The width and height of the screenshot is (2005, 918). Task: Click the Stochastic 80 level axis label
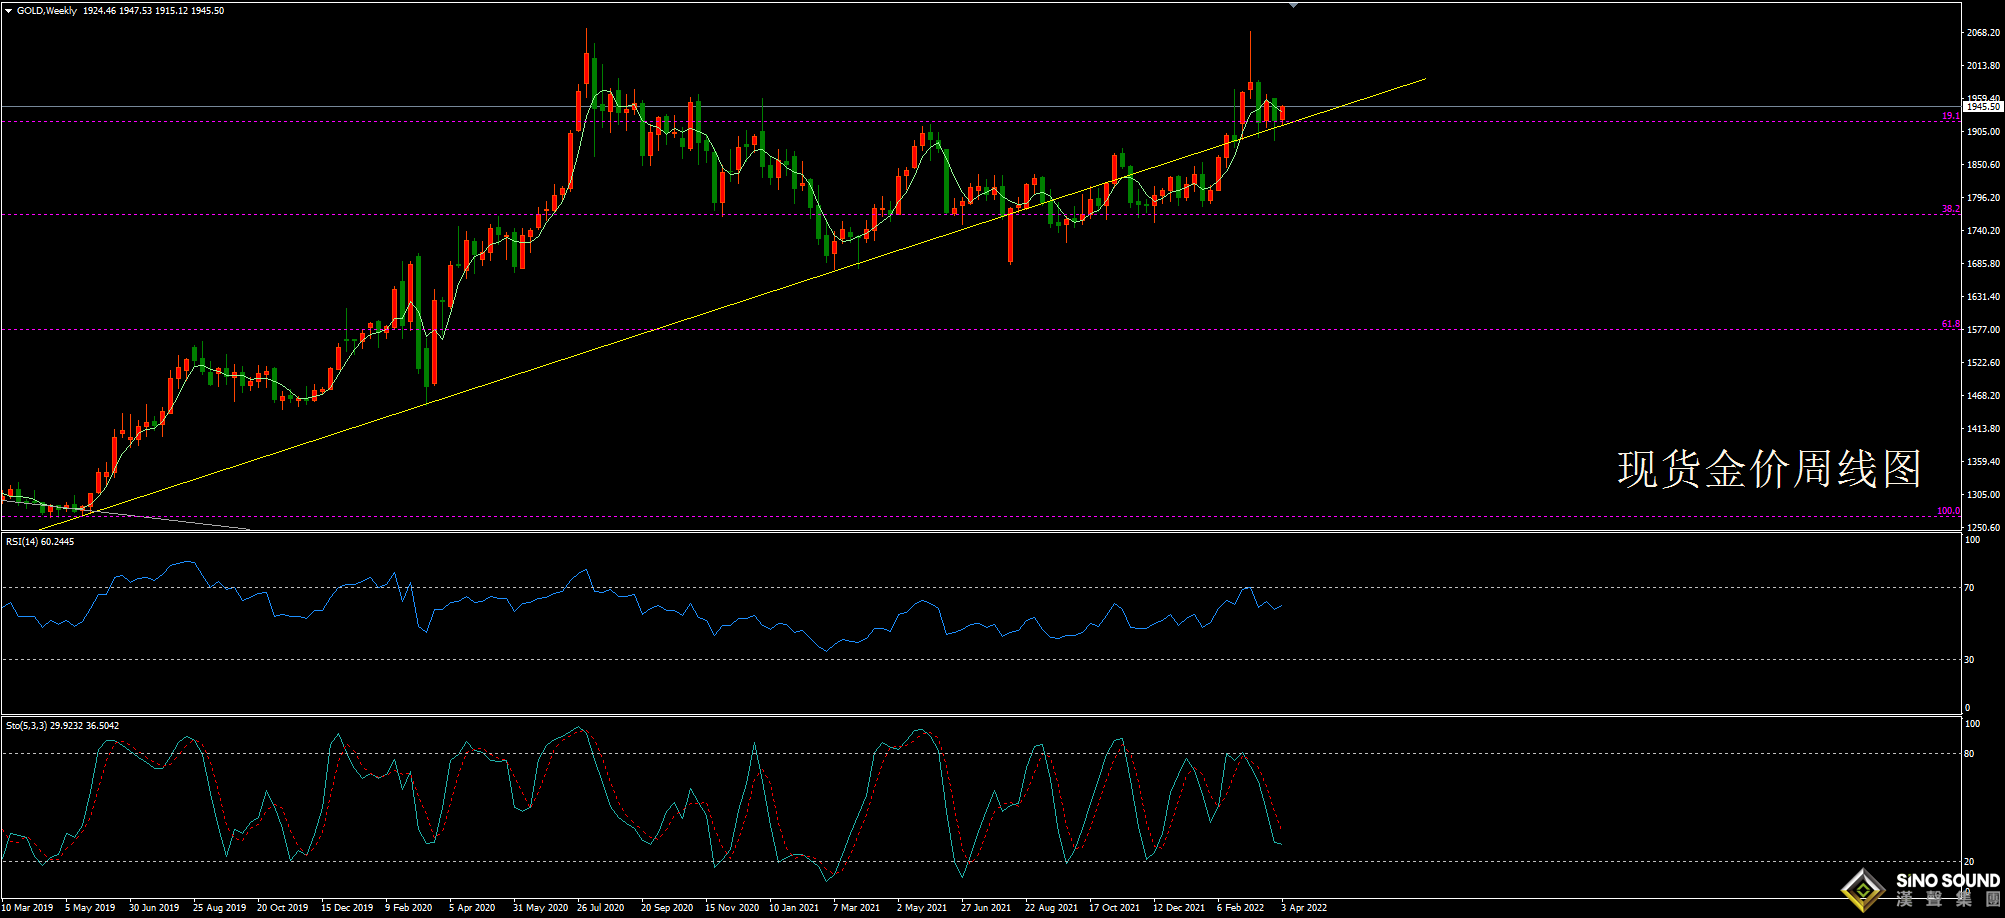(x=1969, y=754)
